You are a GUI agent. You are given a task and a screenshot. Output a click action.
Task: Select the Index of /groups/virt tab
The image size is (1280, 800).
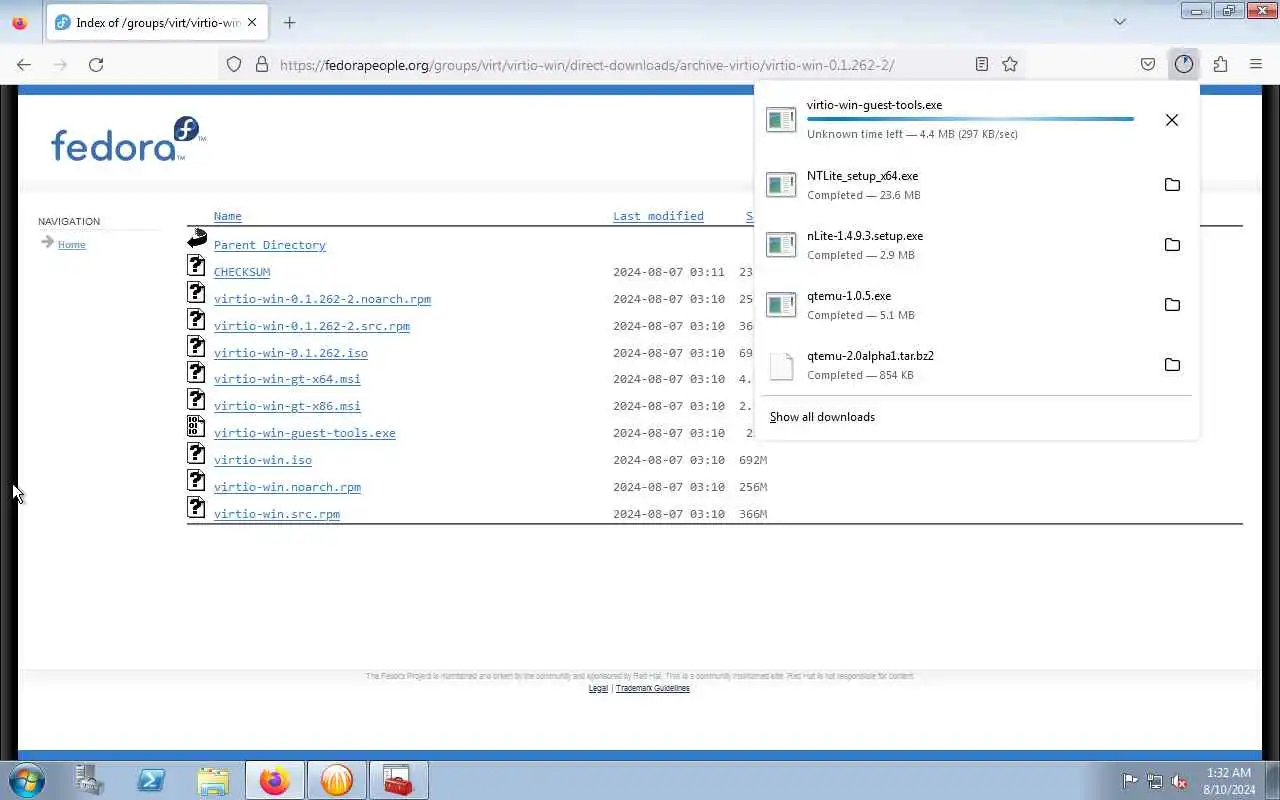click(x=158, y=22)
